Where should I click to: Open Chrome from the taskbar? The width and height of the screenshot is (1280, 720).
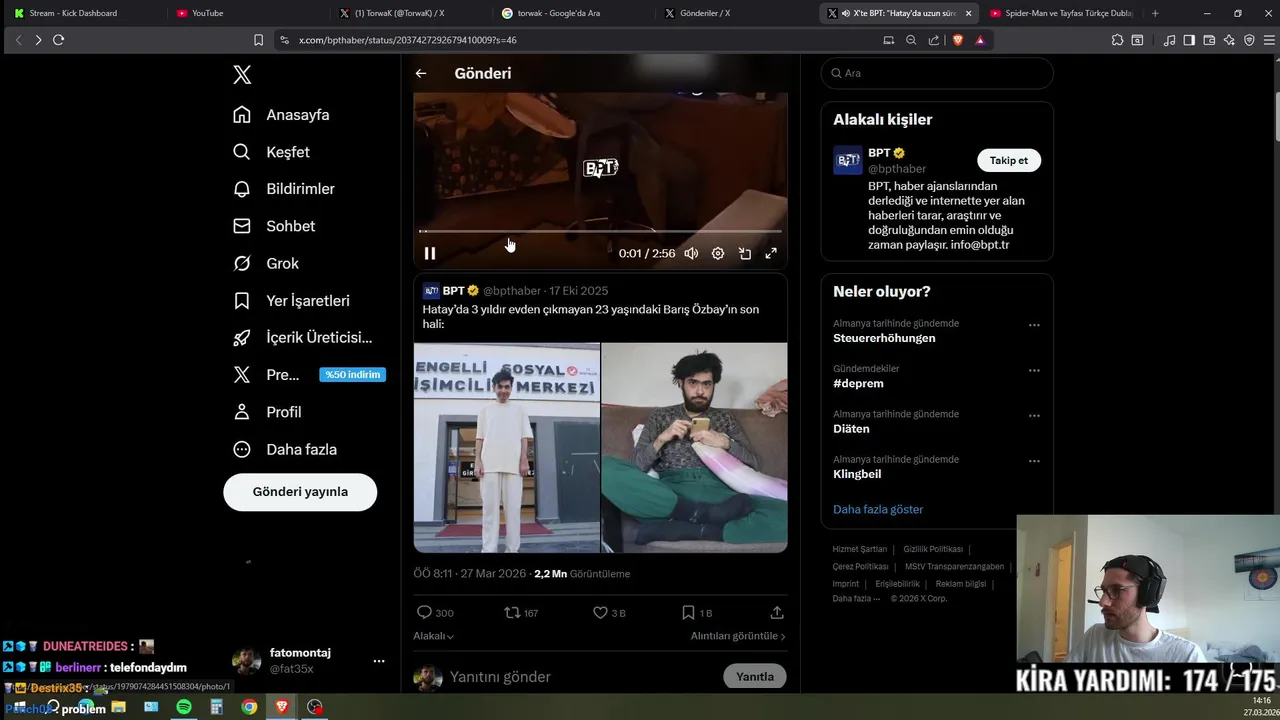point(249,707)
